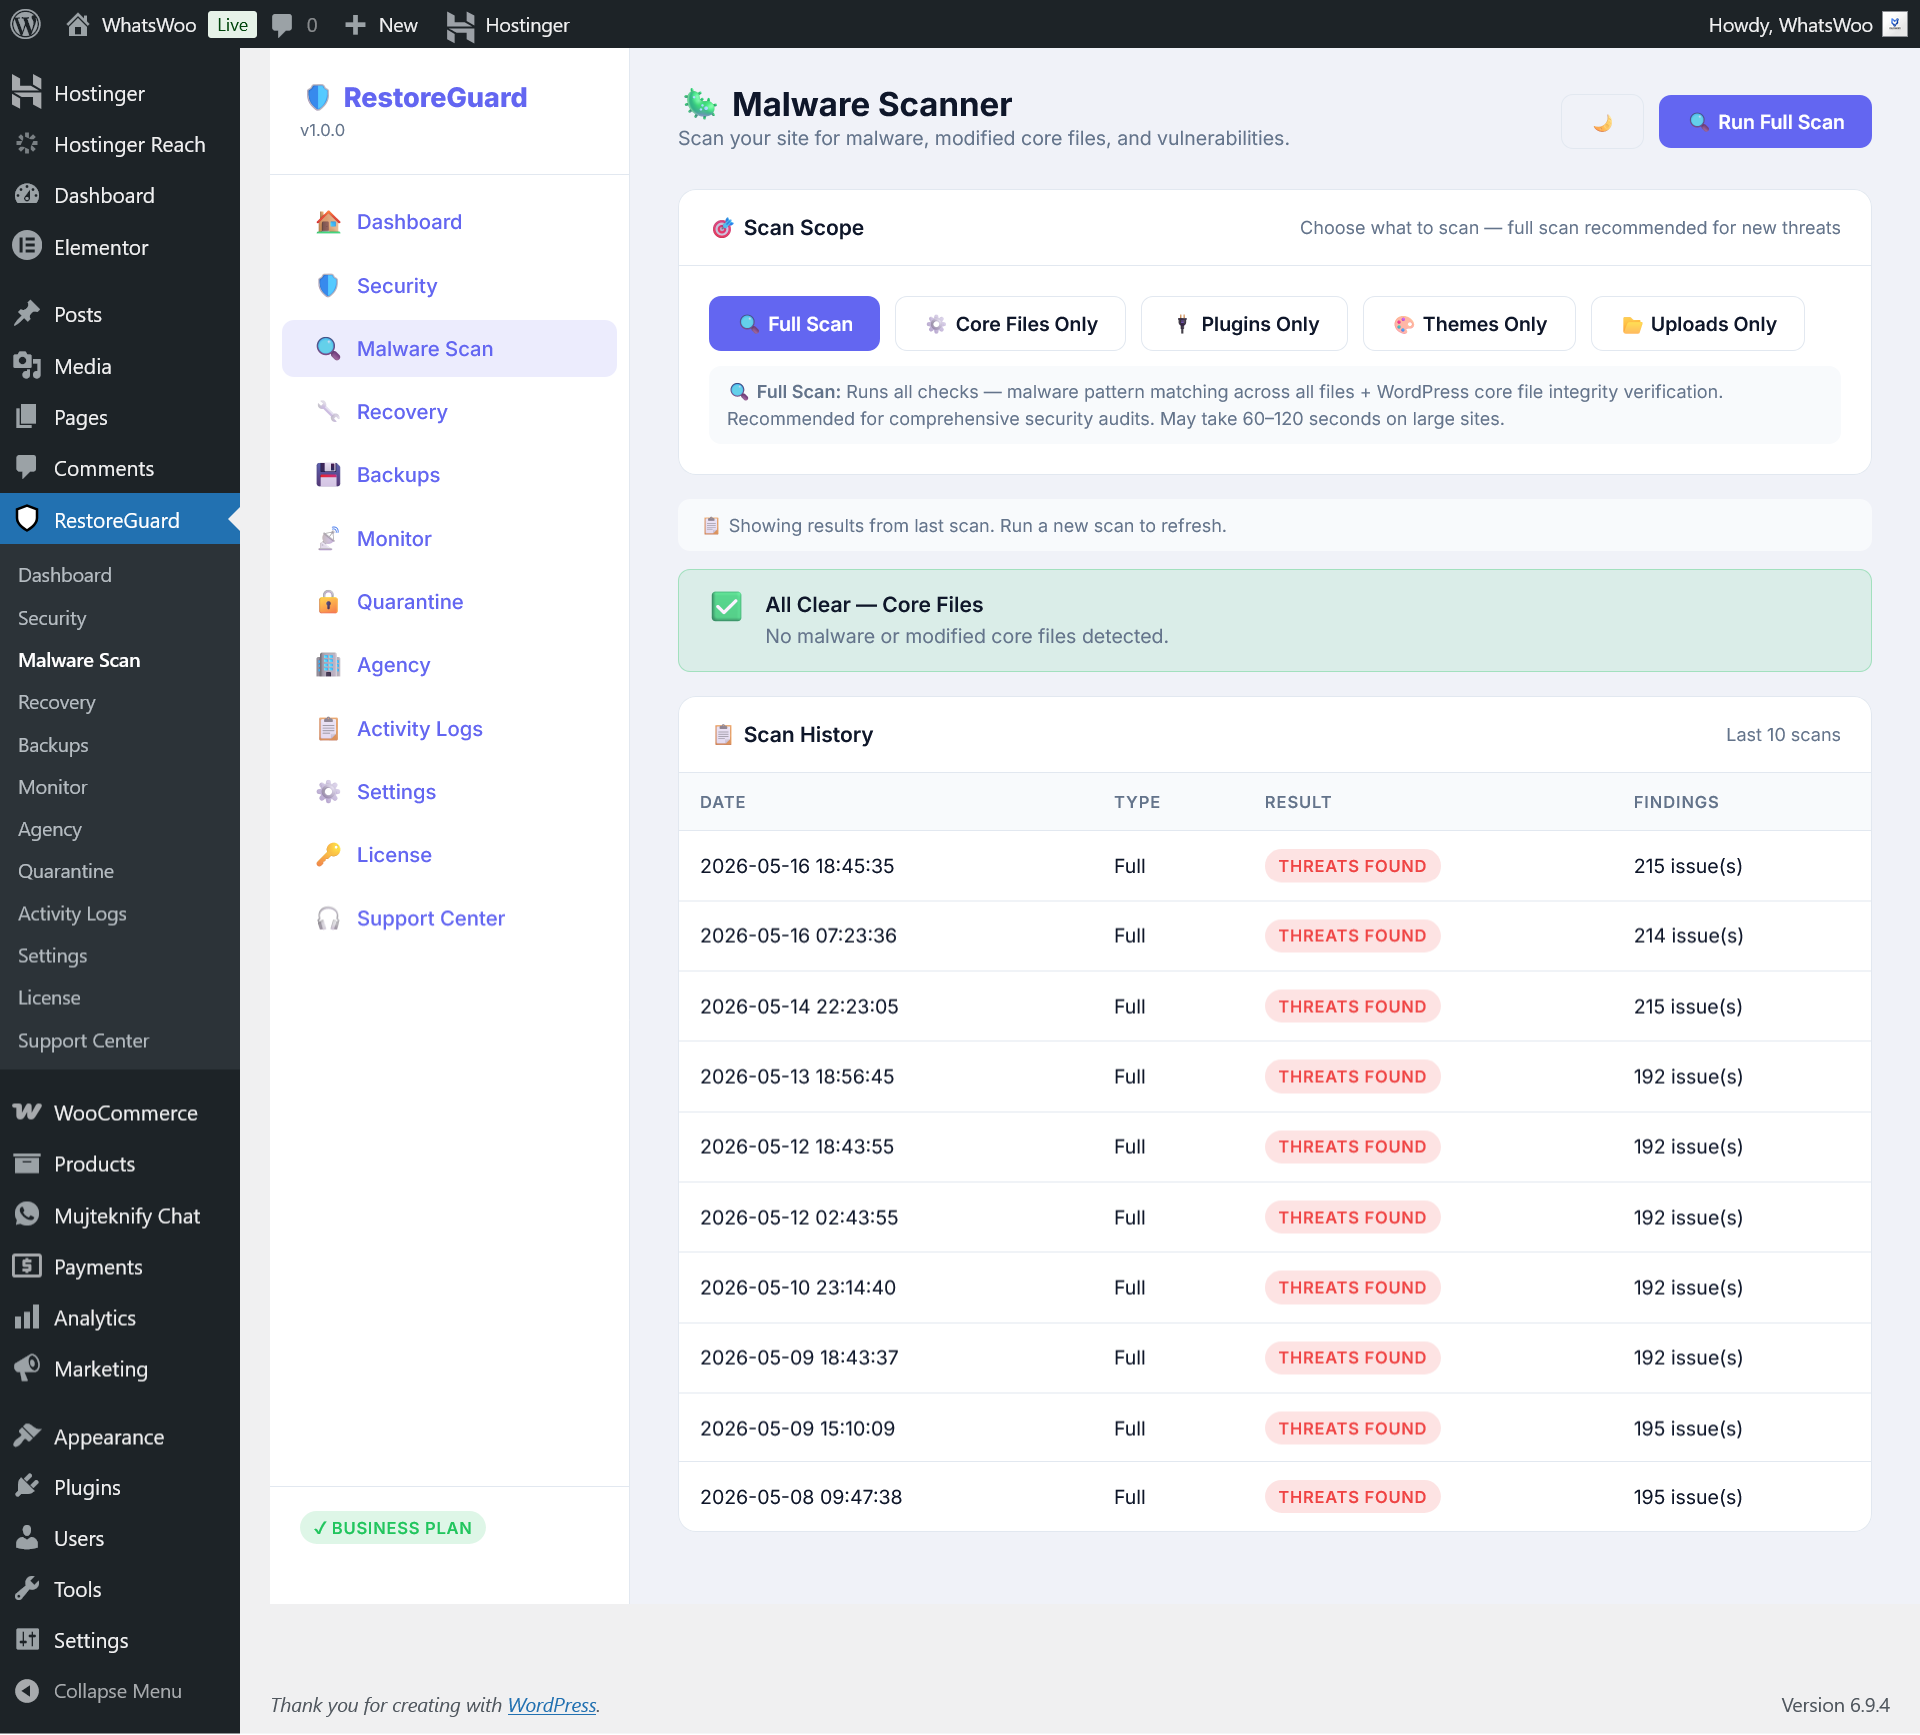Select the Full Scan scope
Viewport: 1920px width, 1735px height.
coord(794,324)
